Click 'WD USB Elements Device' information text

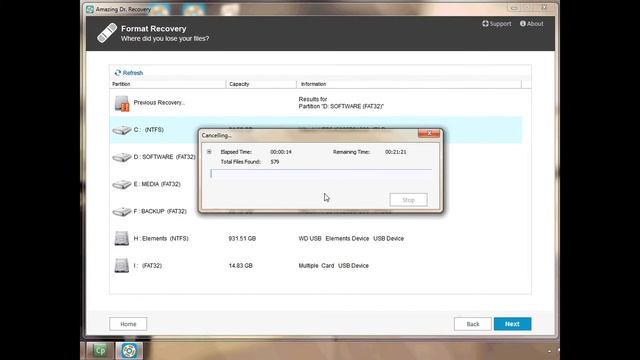coord(351,238)
